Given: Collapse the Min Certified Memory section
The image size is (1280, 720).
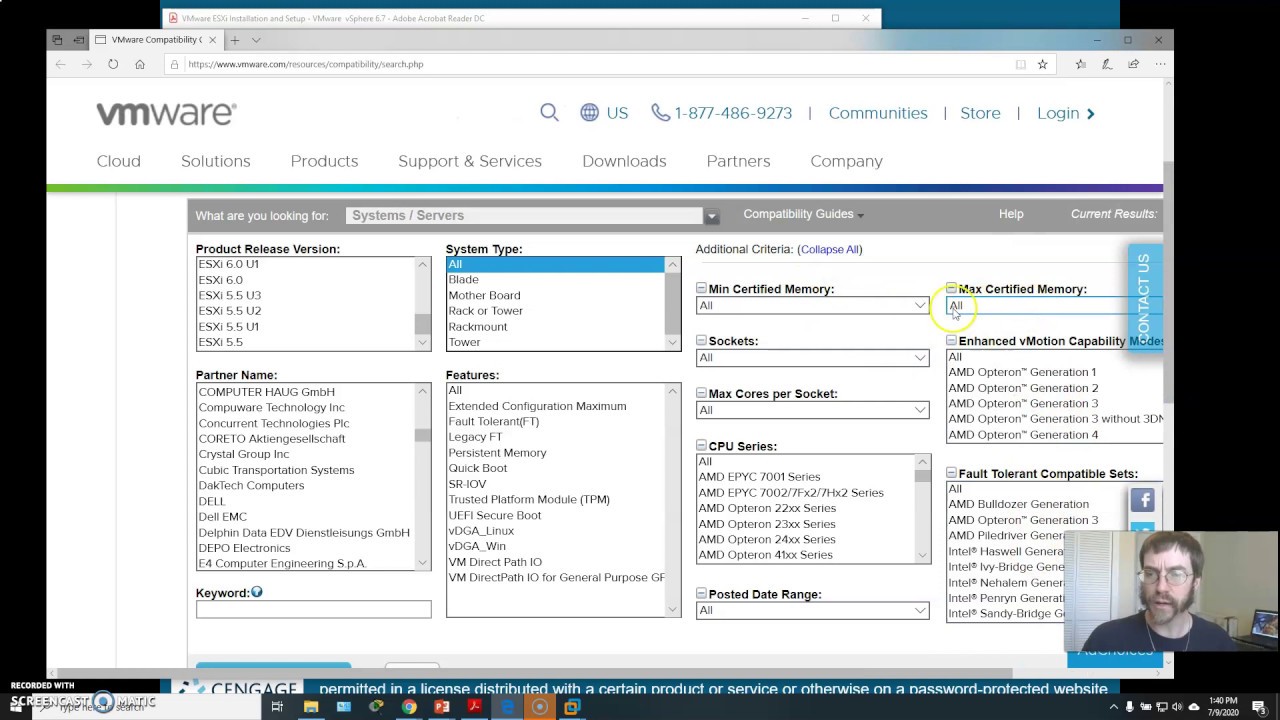Looking at the screenshot, I should click(701, 289).
